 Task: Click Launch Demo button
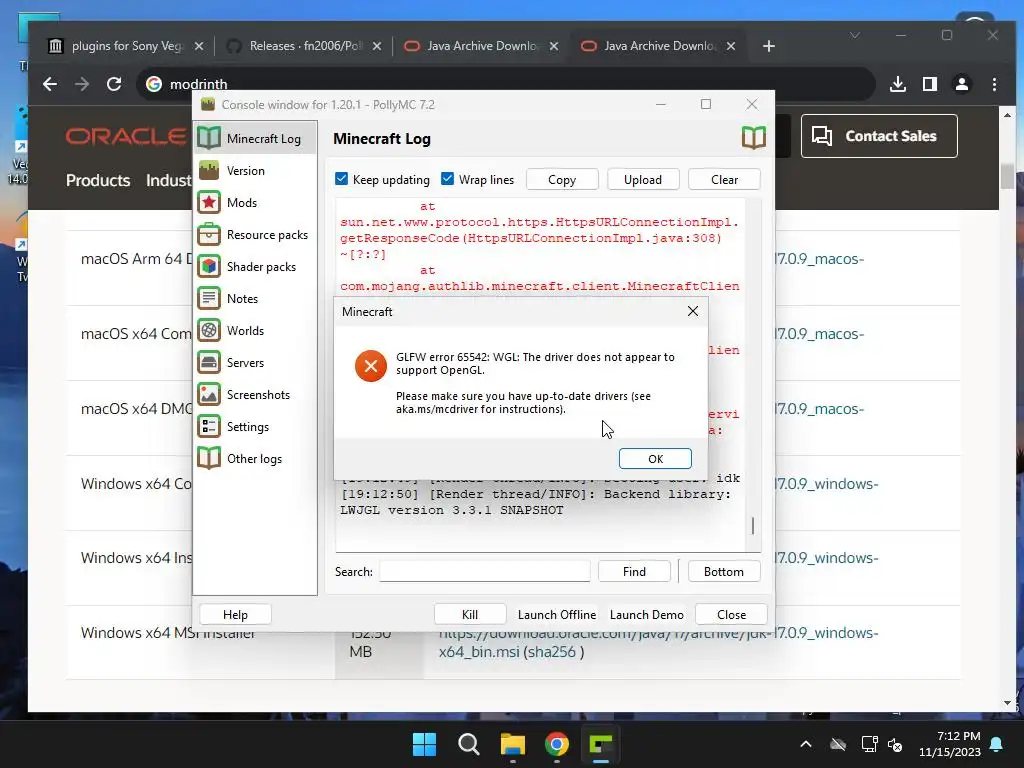tap(647, 615)
